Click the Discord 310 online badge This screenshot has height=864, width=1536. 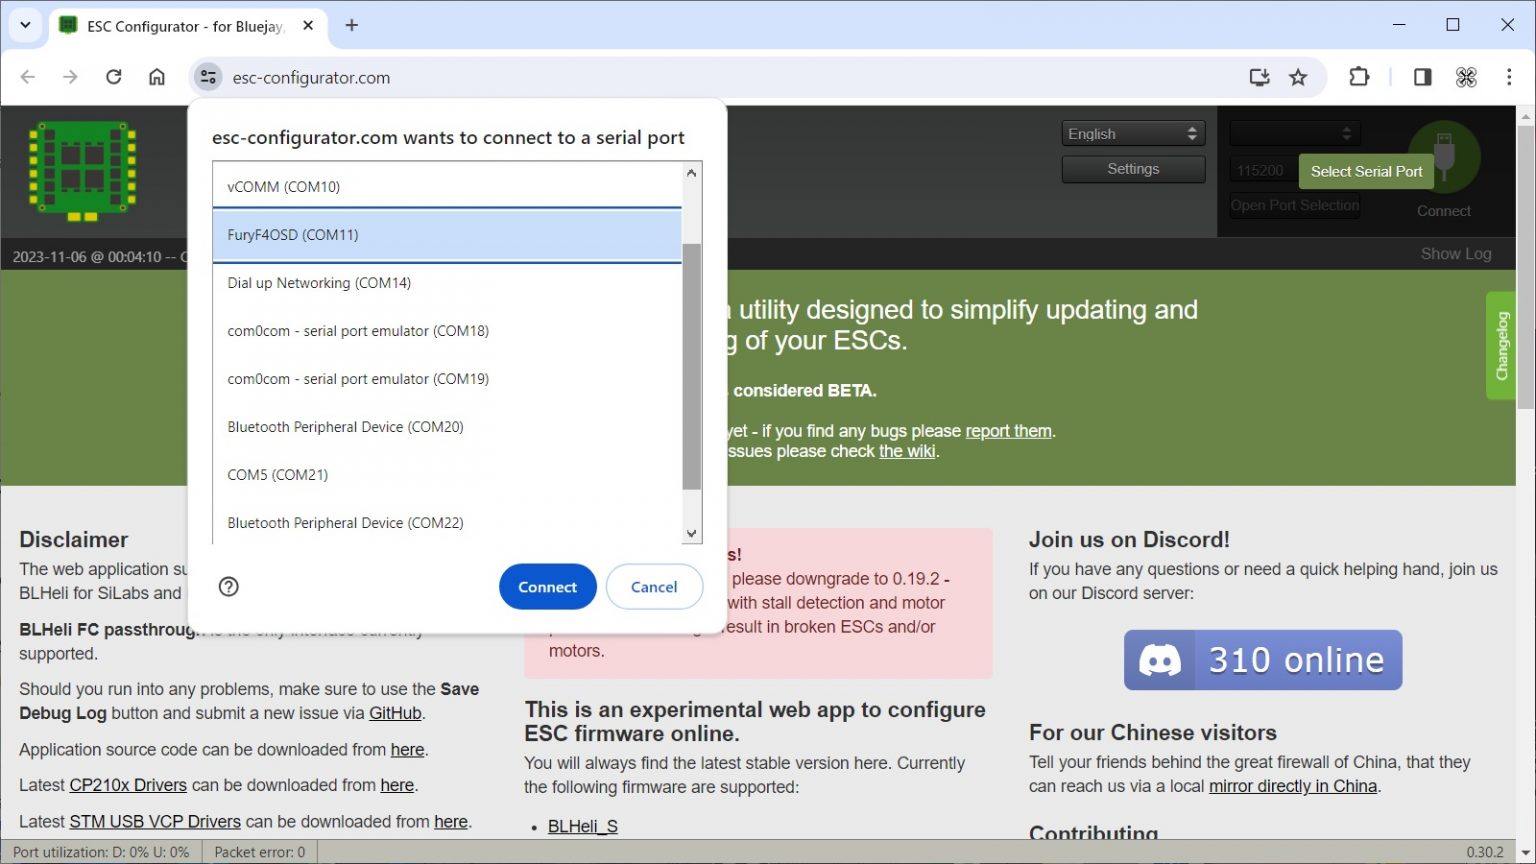point(1263,660)
